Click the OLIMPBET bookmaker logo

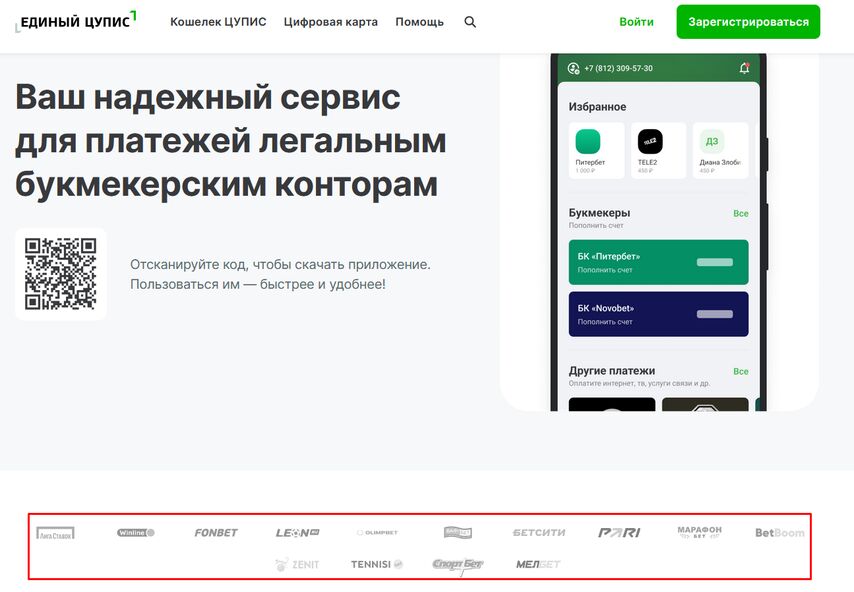[377, 533]
